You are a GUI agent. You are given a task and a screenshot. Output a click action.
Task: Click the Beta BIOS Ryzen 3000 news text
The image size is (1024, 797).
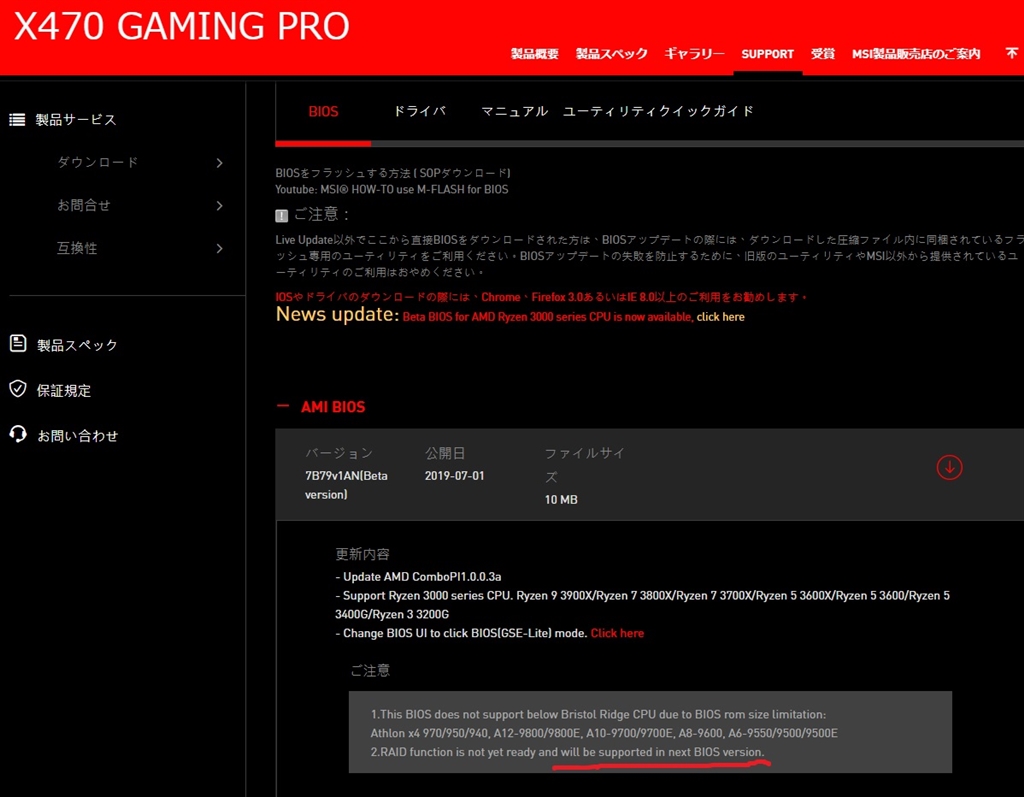click(548, 317)
